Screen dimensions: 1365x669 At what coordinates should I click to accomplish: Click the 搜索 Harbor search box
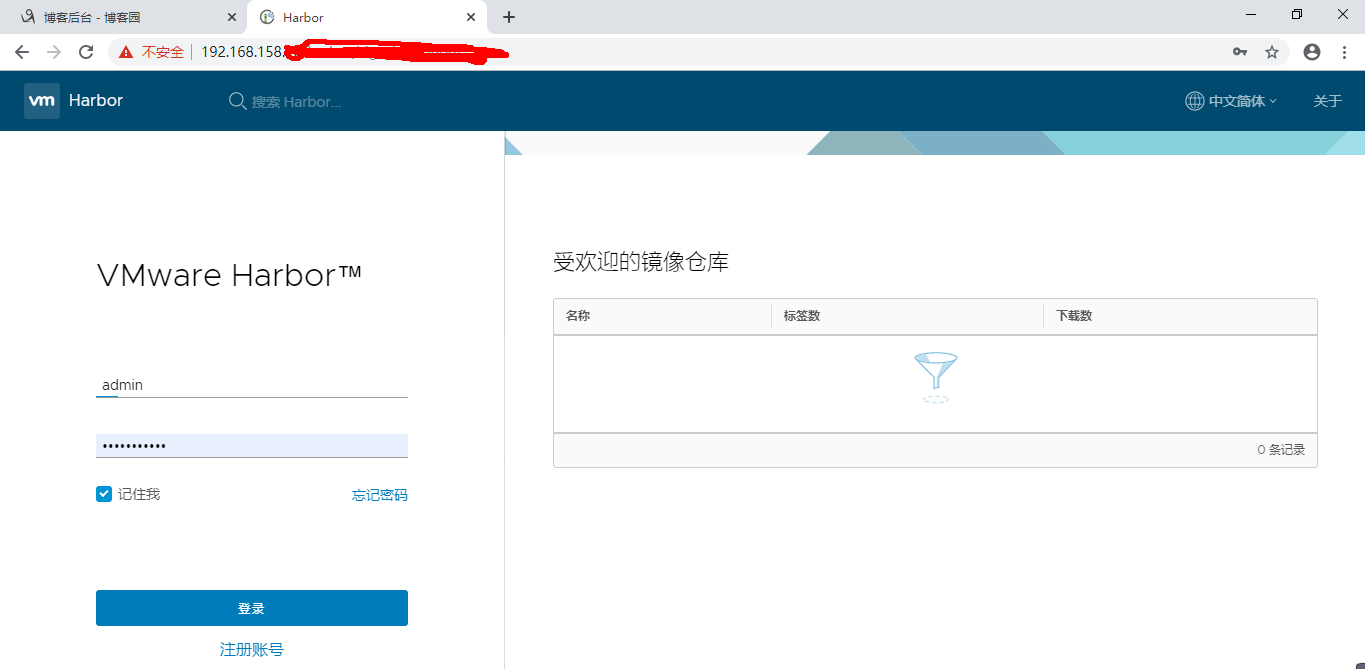[296, 102]
